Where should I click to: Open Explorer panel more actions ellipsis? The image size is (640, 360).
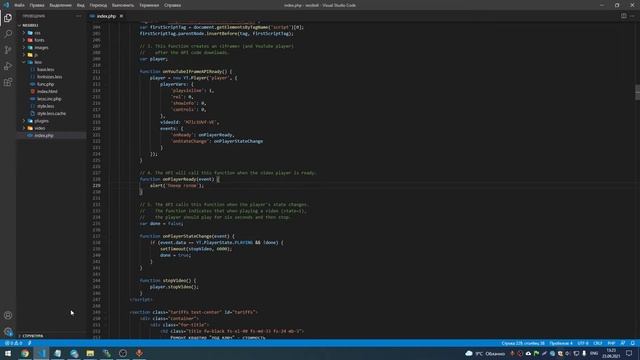pos(78,16)
